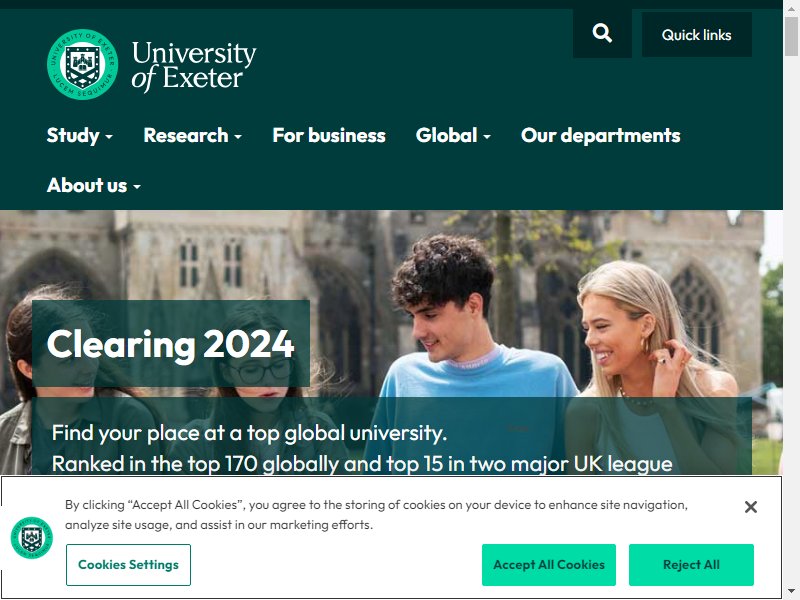Click the University of Exeter crest logo
This screenshot has width=800, height=600.
tap(83, 64)
